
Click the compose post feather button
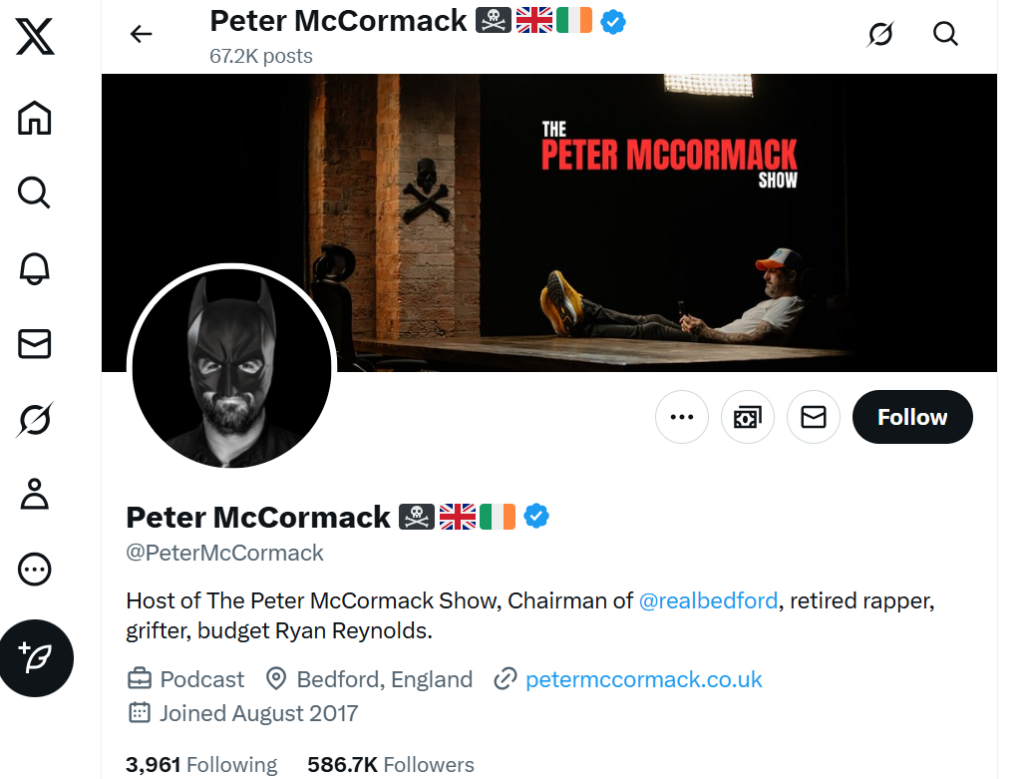click(x=37, y=658)
